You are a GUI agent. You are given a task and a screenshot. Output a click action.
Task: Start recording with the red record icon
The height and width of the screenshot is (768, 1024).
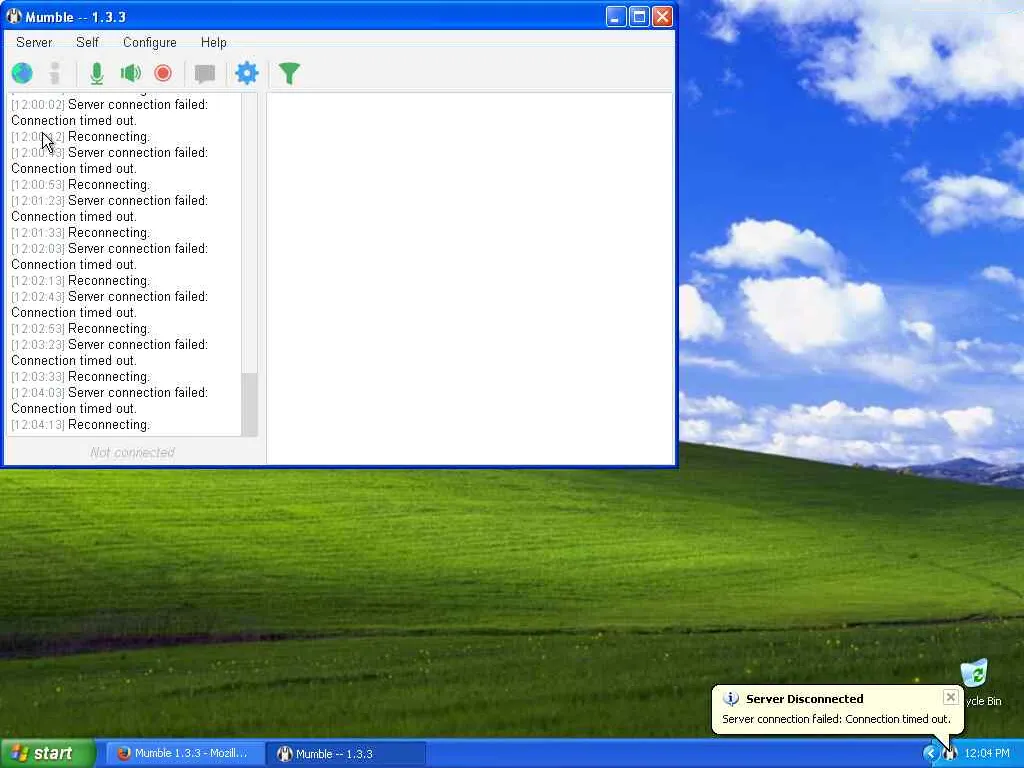(x=163, y=73)
